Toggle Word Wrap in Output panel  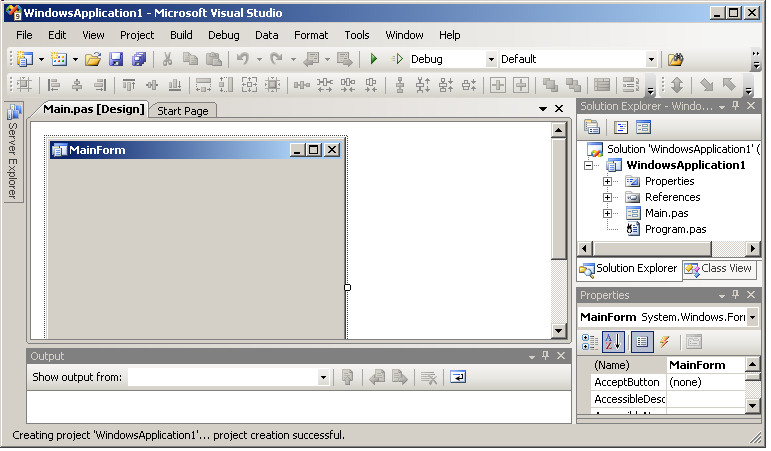tap(457, 377)
